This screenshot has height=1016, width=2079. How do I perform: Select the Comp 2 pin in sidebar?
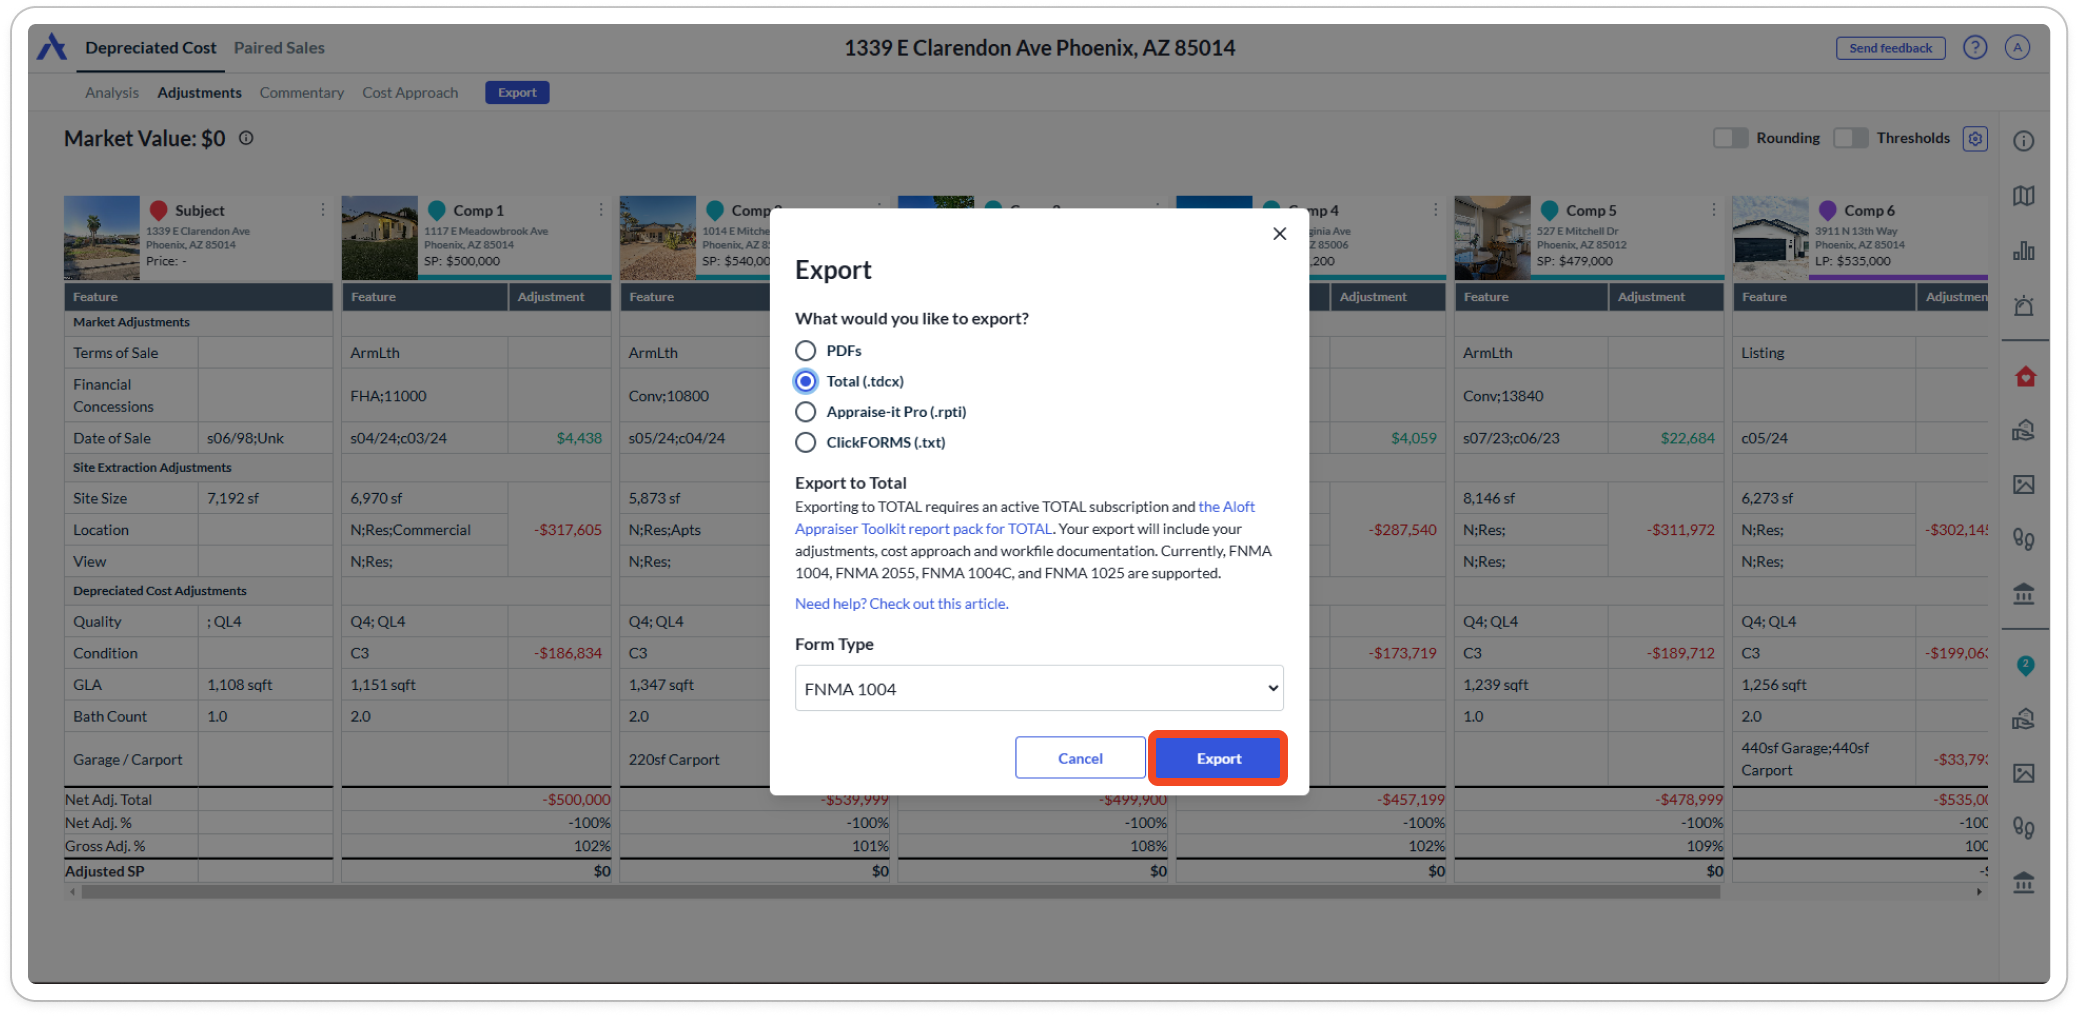coord(2025,665)
